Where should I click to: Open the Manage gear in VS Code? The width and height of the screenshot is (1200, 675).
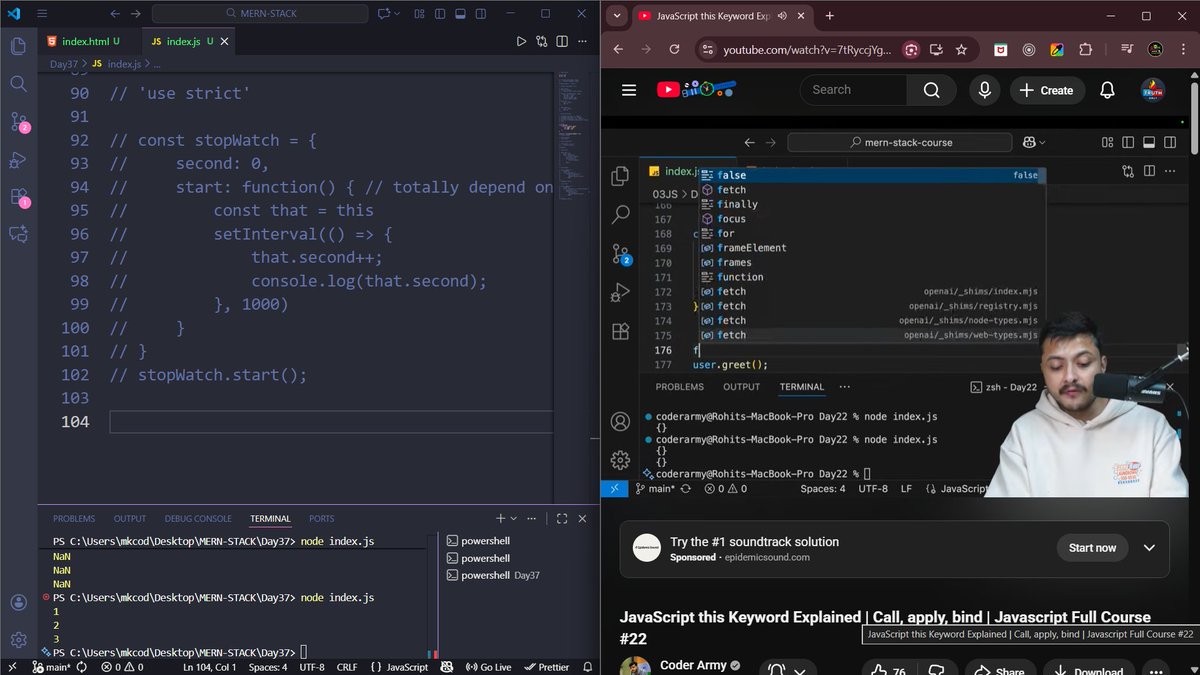[x=18, y=639]
